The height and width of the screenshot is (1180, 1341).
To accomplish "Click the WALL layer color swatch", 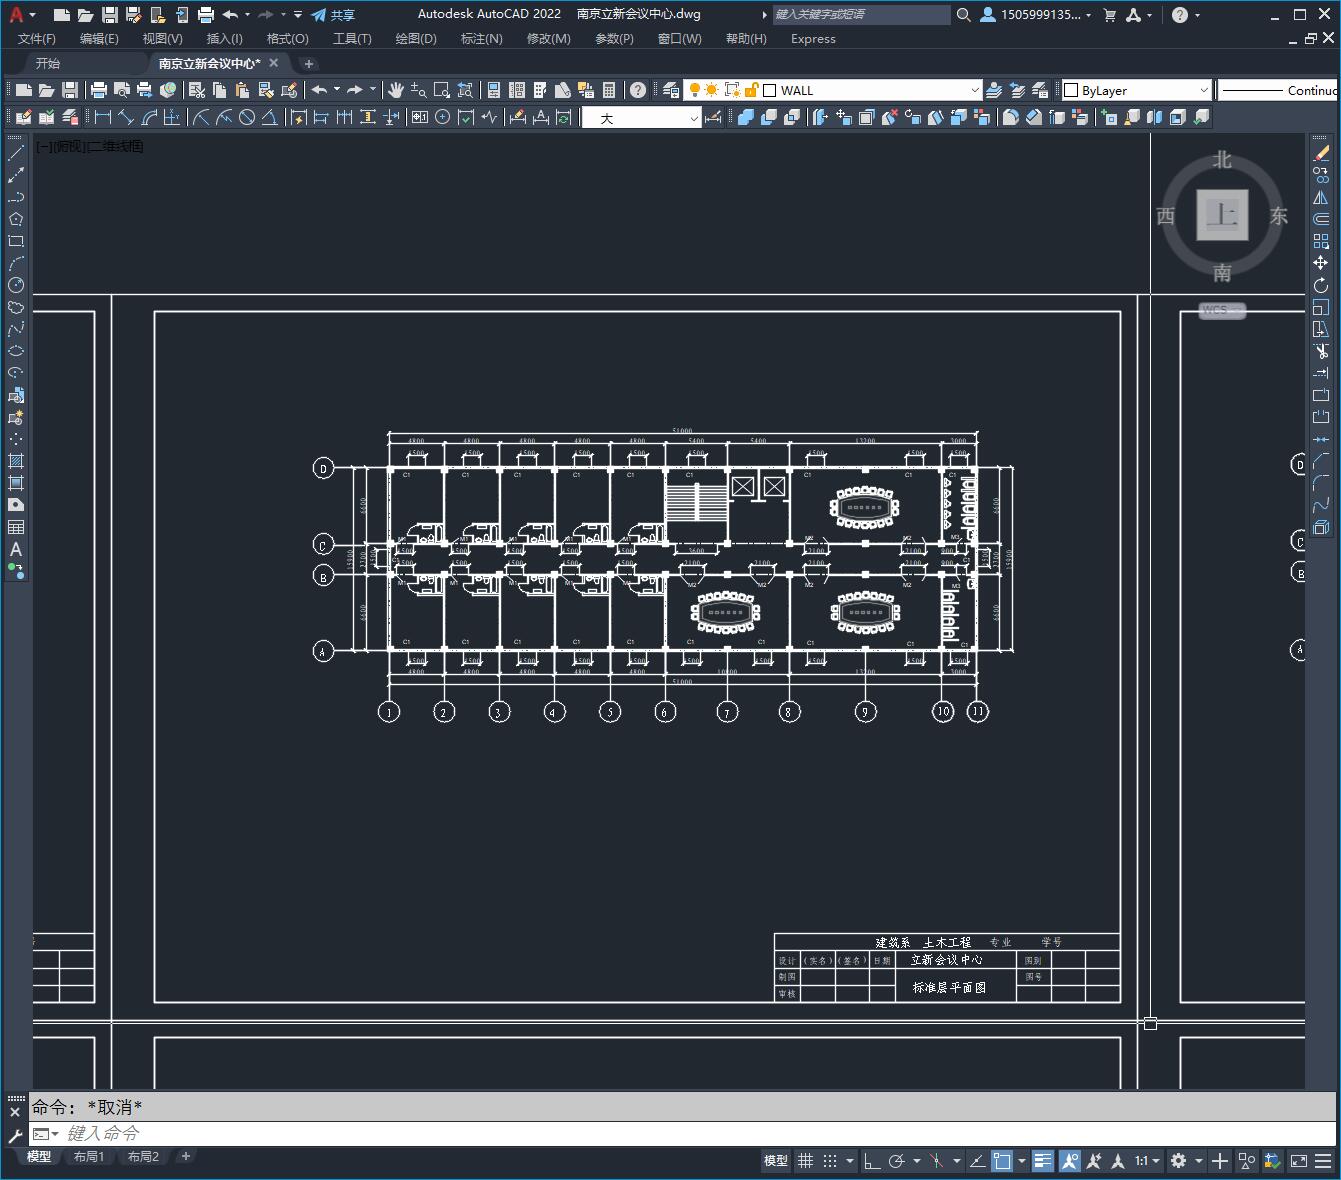I will [770, 90].
